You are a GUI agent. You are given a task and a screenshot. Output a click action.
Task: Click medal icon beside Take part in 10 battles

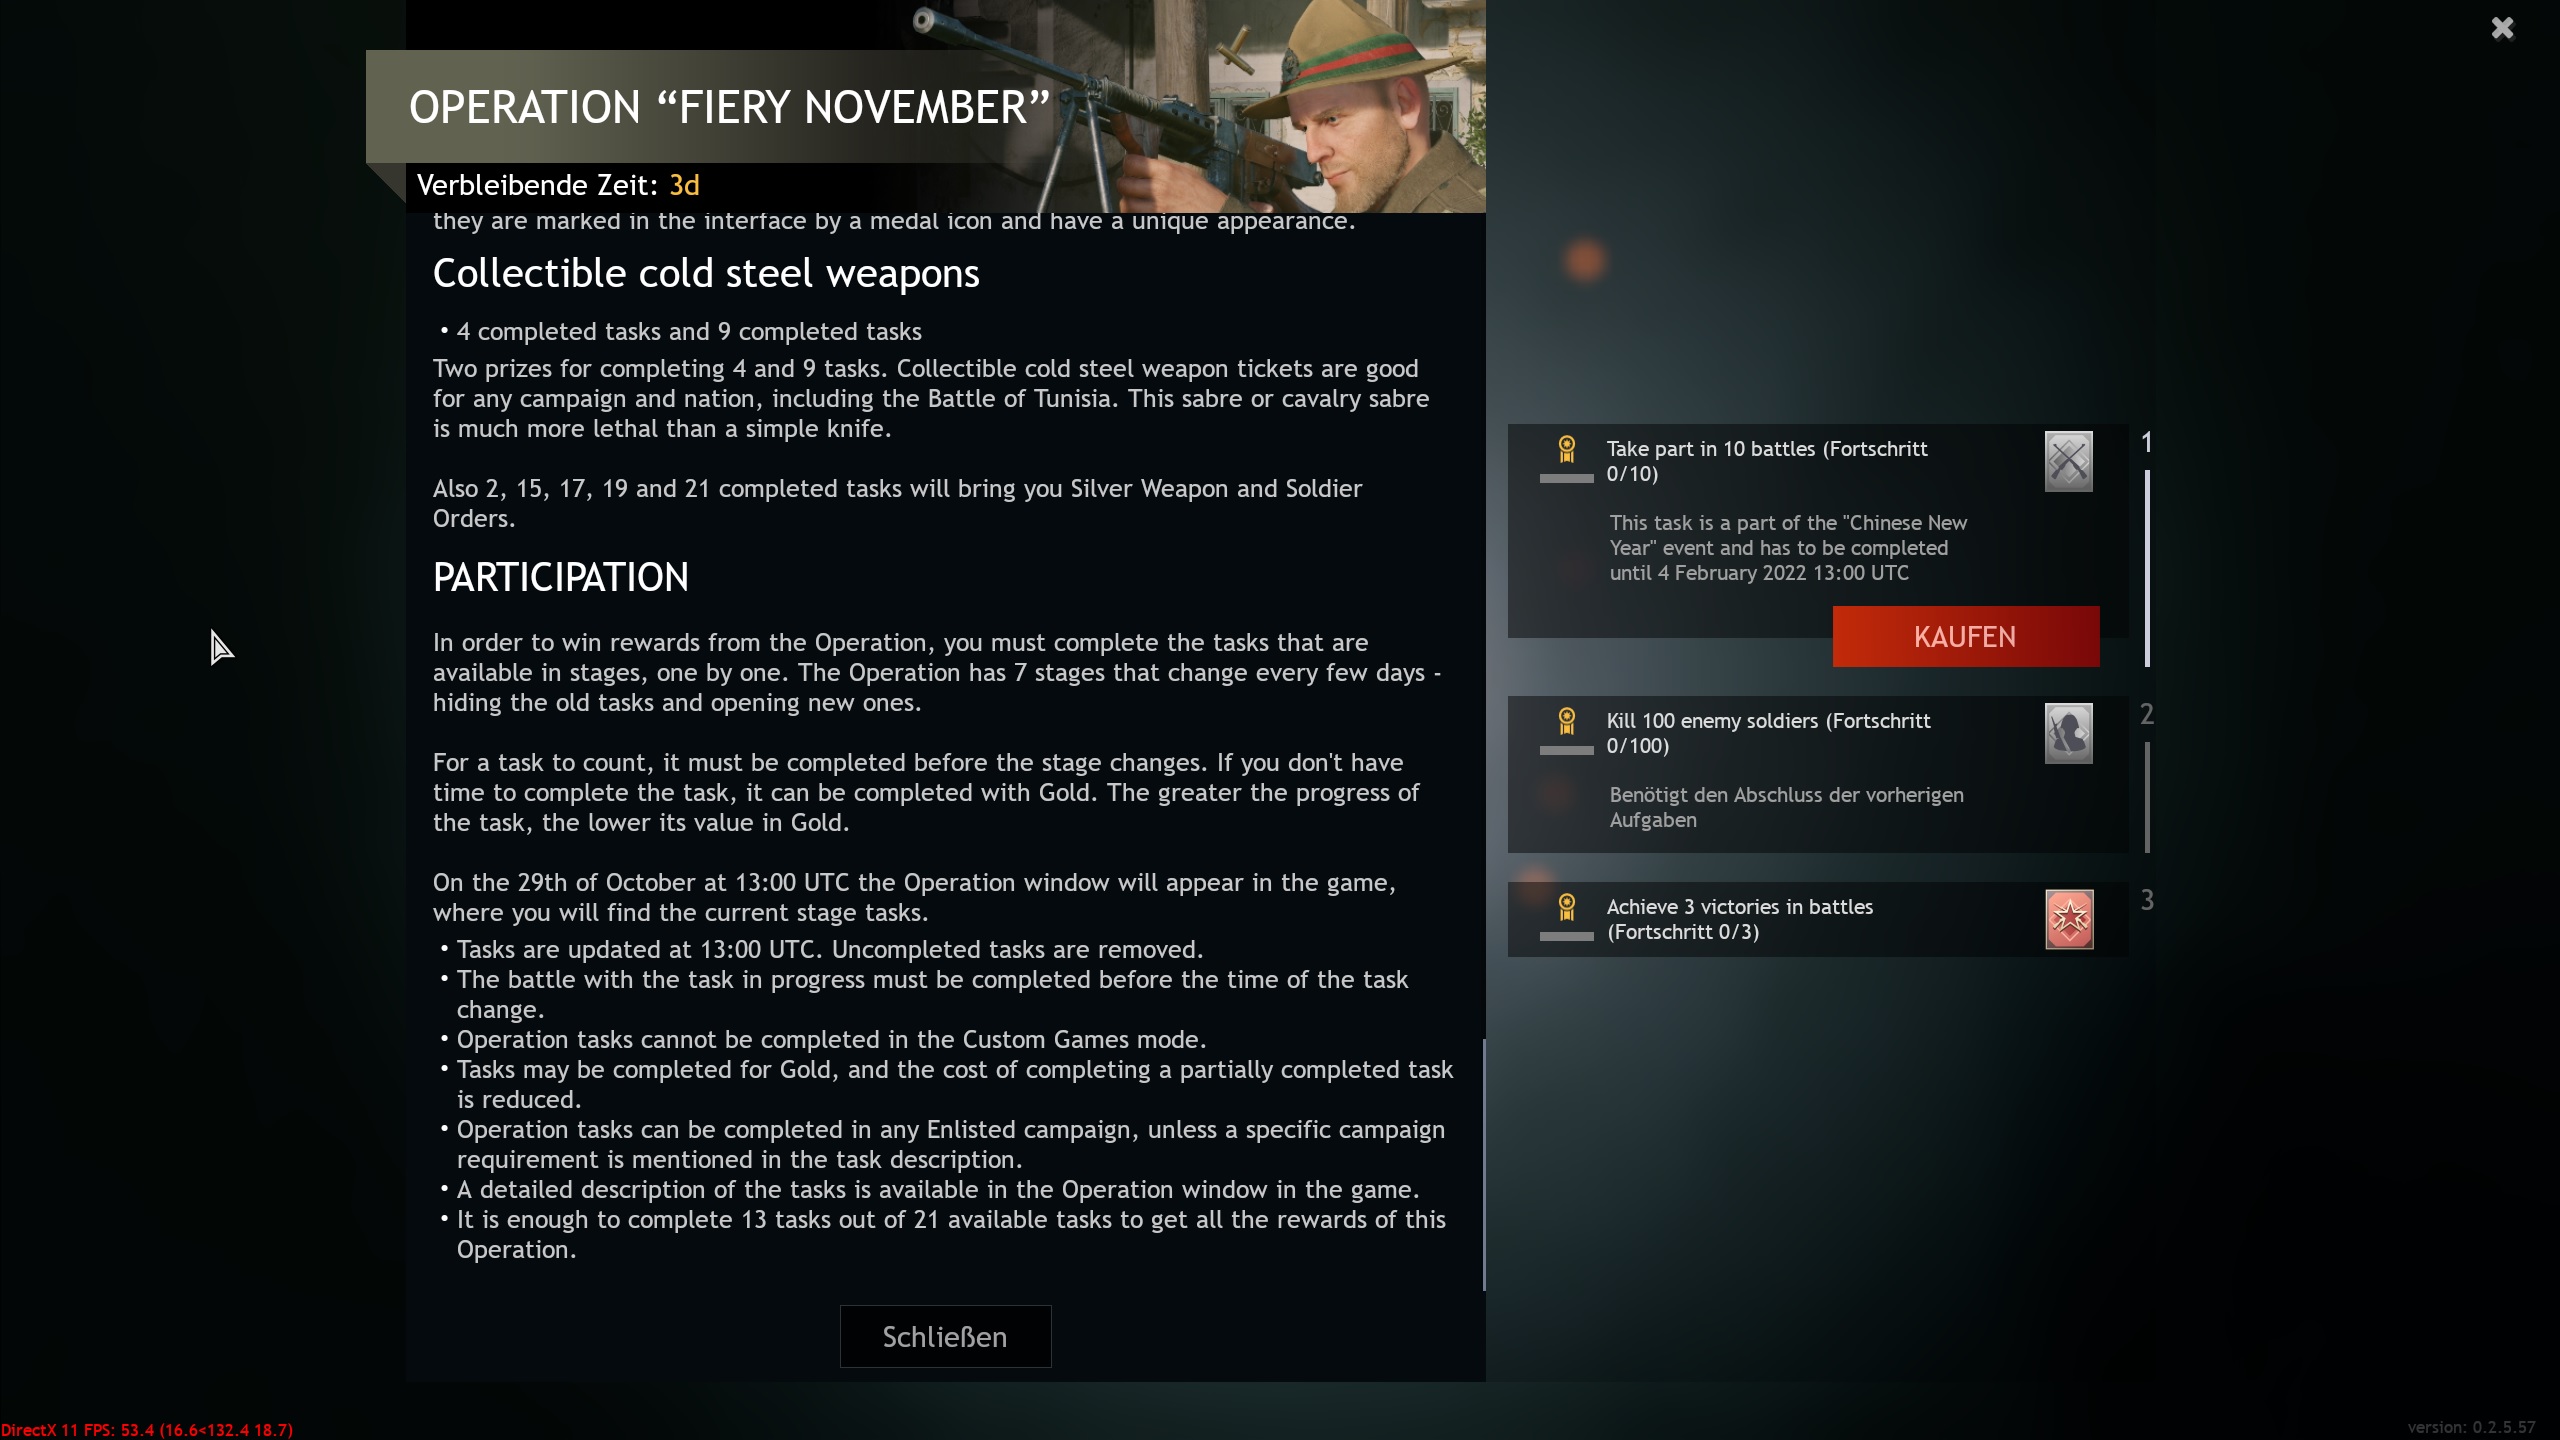[1567, 449]
